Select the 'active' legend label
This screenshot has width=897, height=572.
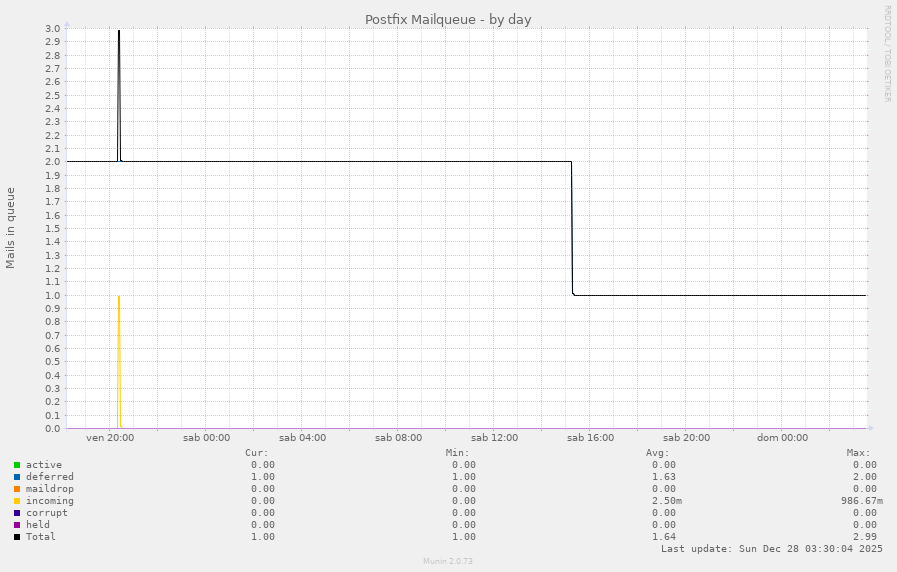43,465
